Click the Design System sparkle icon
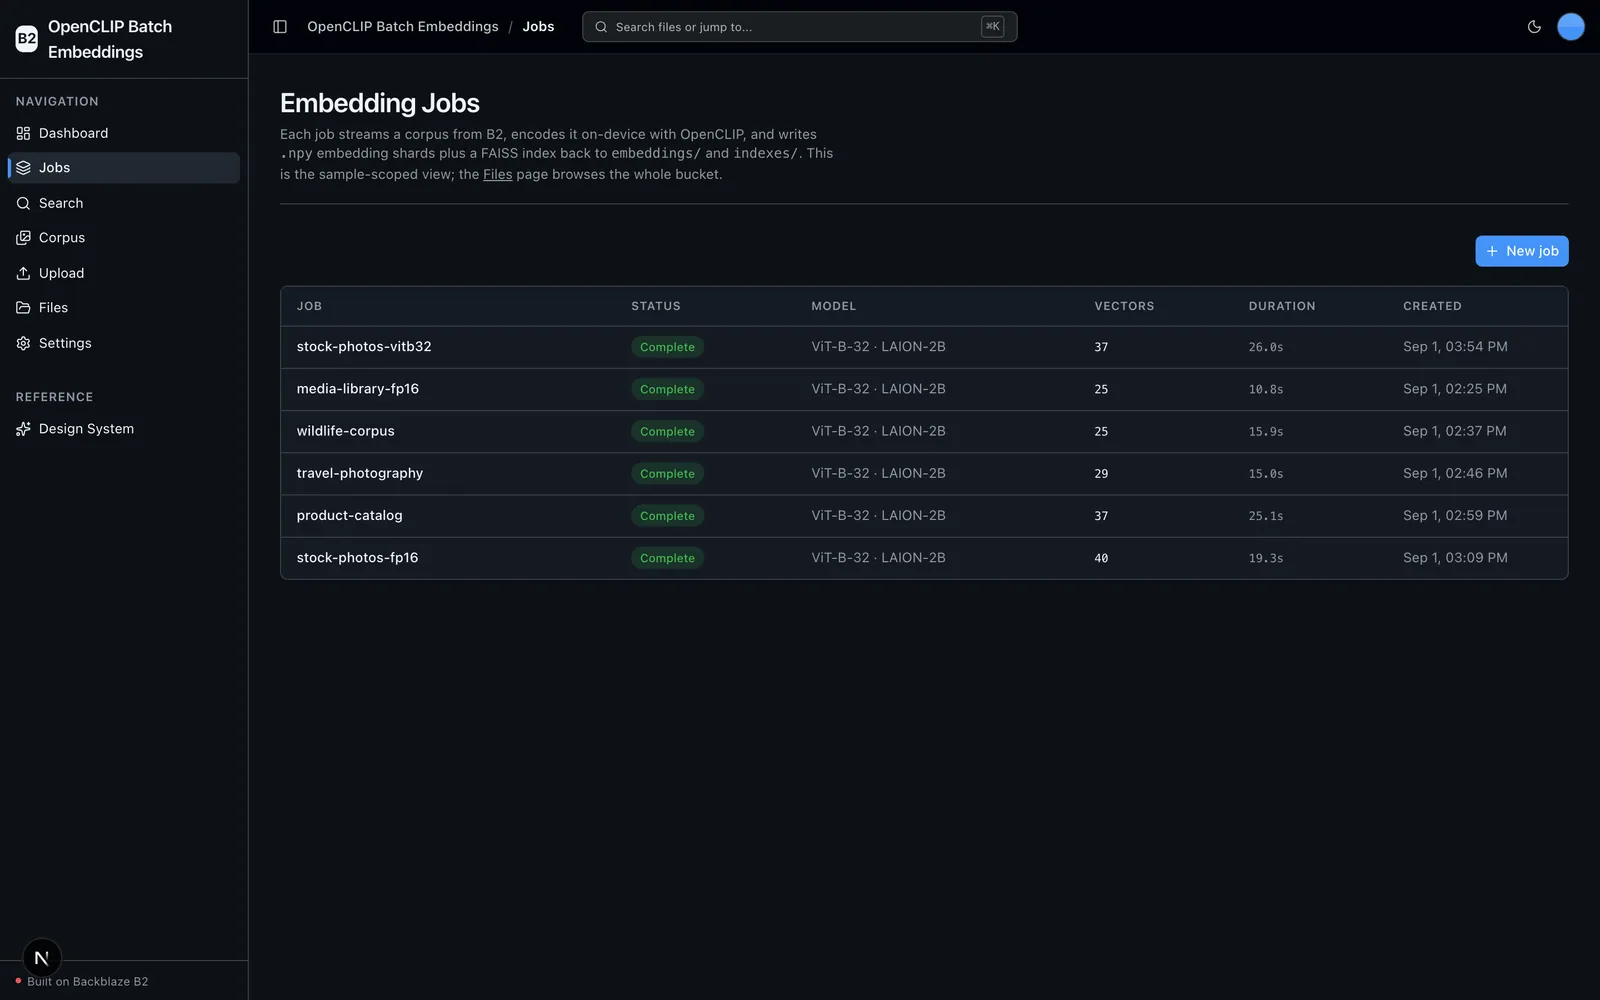Viewport: 1600px width, 1000px height. pyautogui.click(x=23, y=429)
